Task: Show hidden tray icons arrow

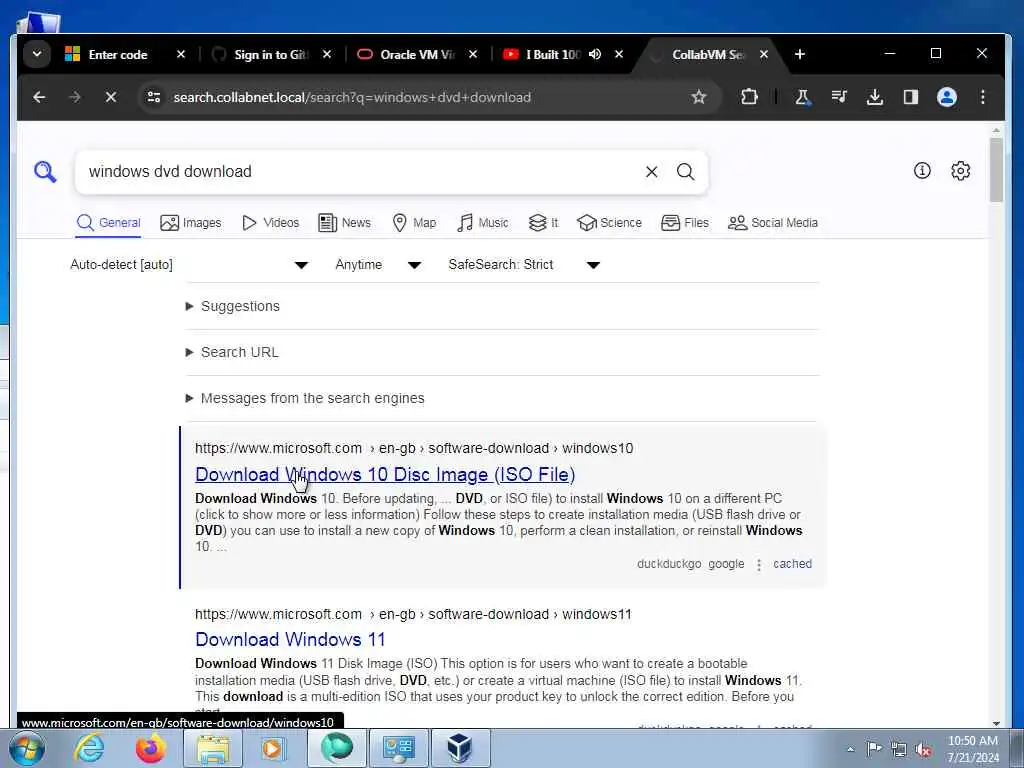Action: pos(850,750)
